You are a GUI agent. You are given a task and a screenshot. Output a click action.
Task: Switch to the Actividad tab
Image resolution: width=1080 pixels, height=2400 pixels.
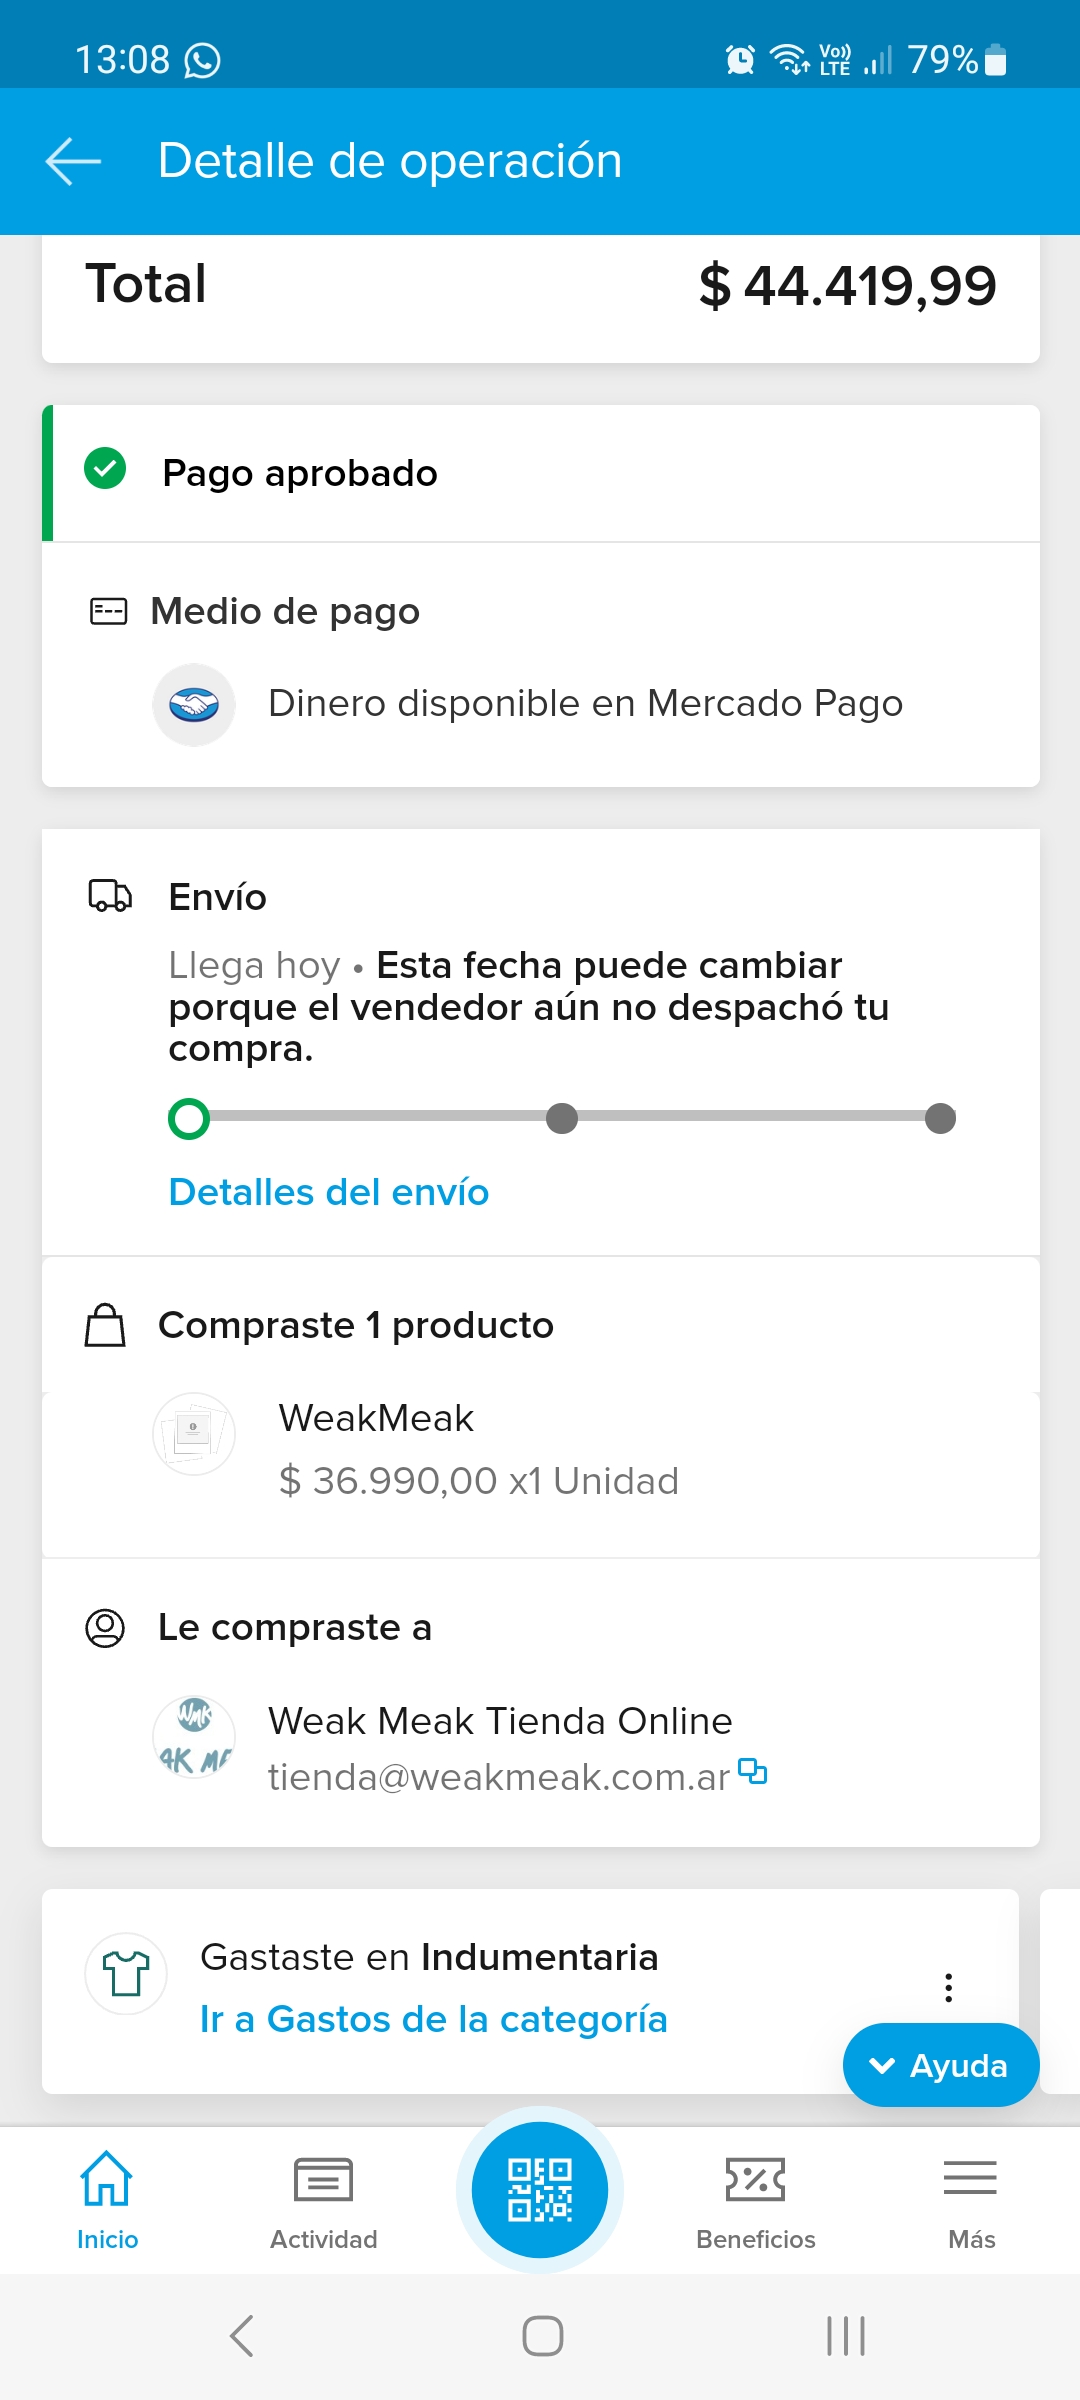tap(323, 2200)
